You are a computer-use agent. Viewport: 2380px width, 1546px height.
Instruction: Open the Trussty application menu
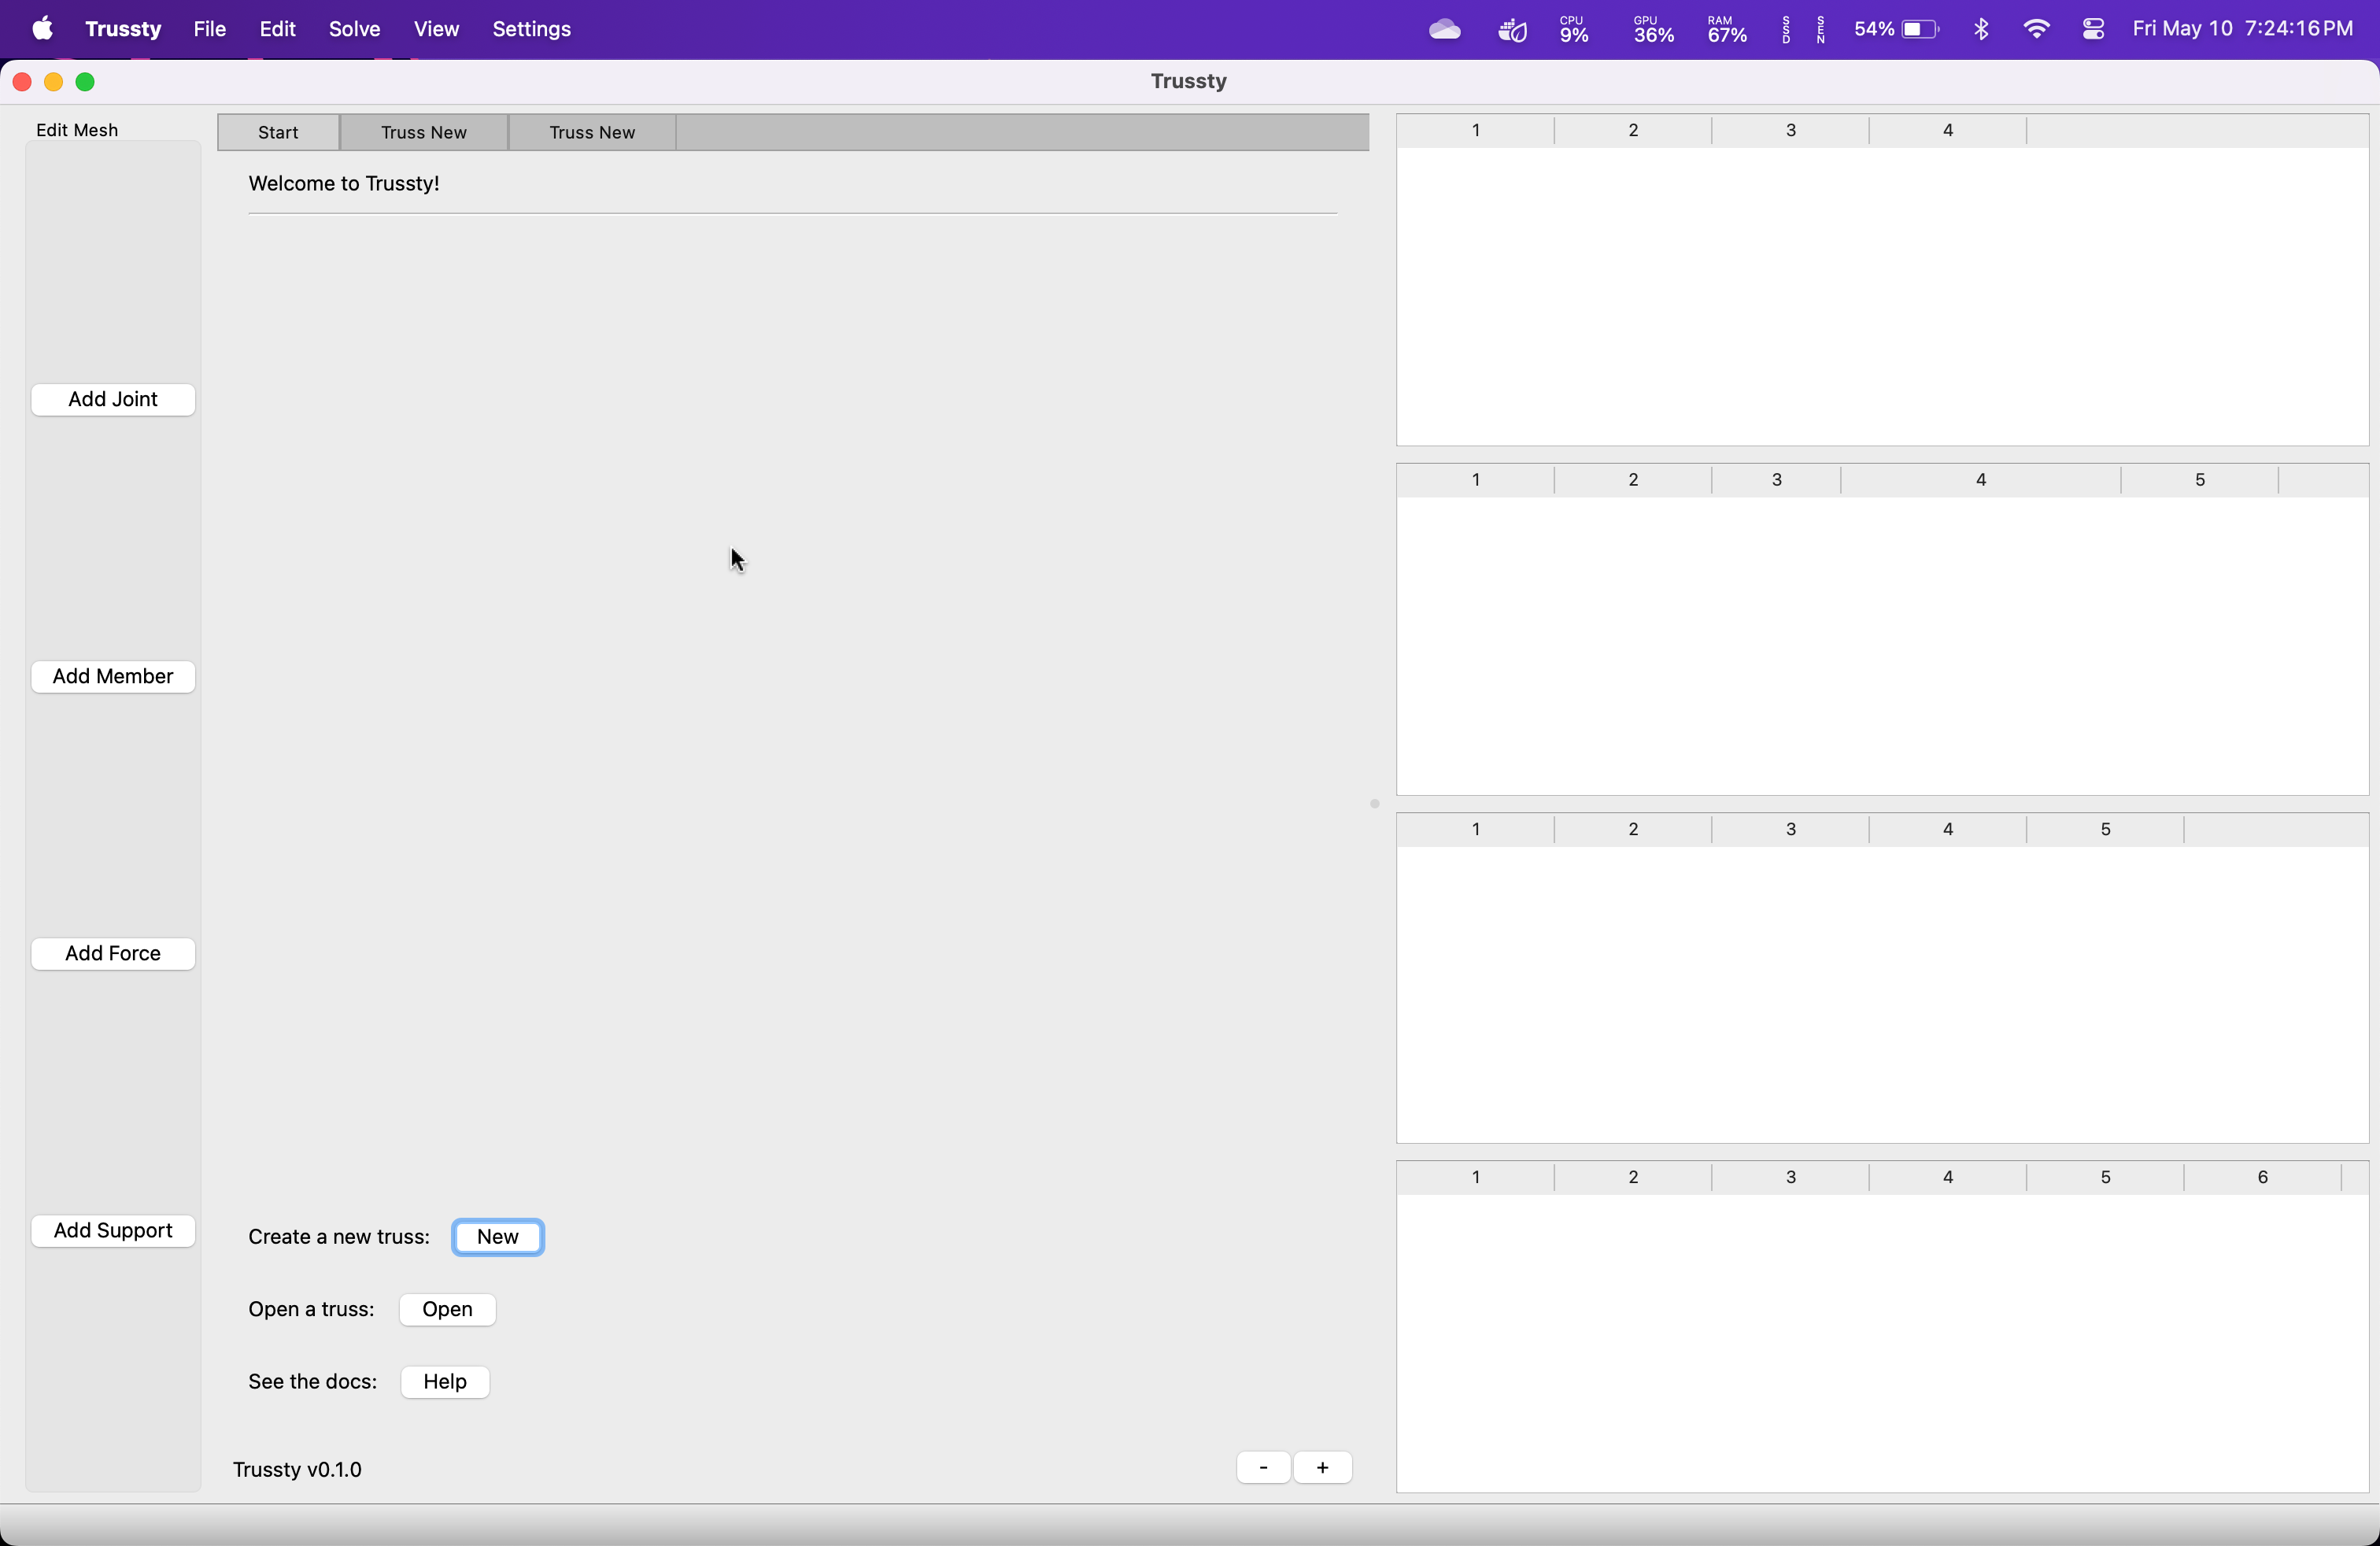click(123, 29)
